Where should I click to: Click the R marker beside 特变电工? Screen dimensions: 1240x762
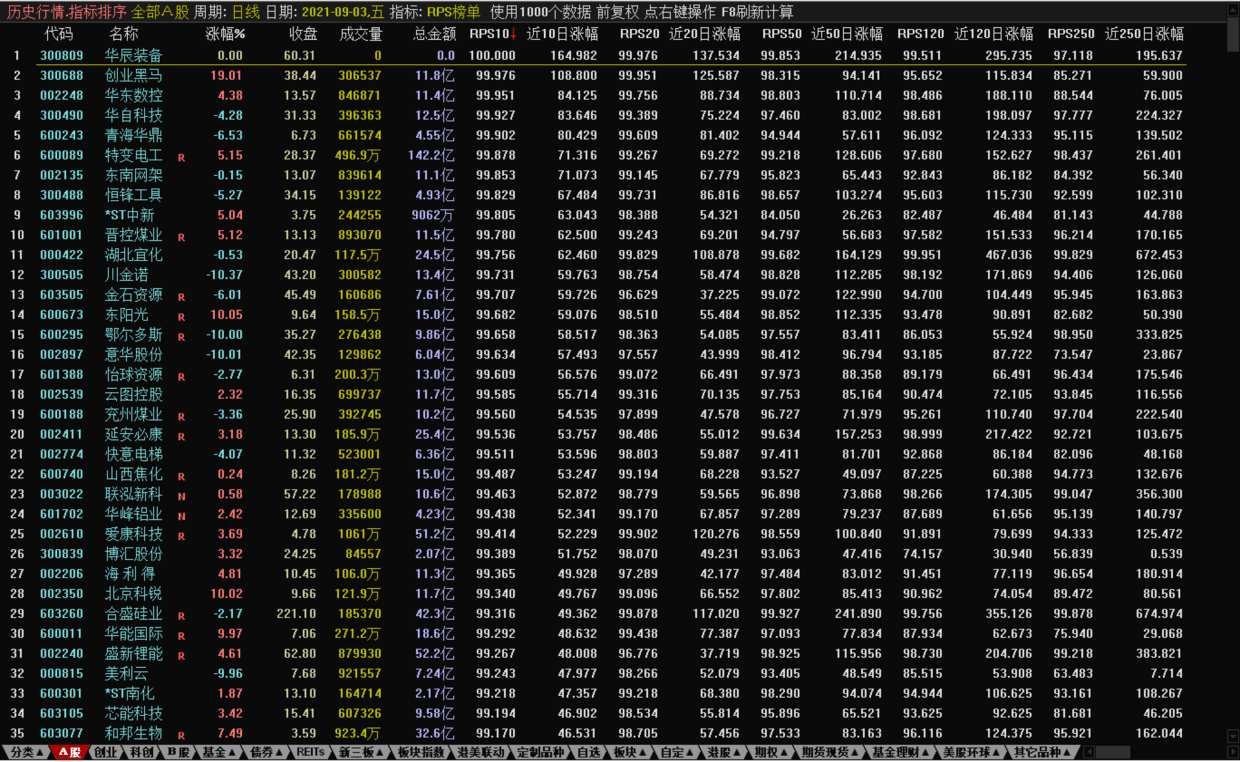click(x=182, y=158)
